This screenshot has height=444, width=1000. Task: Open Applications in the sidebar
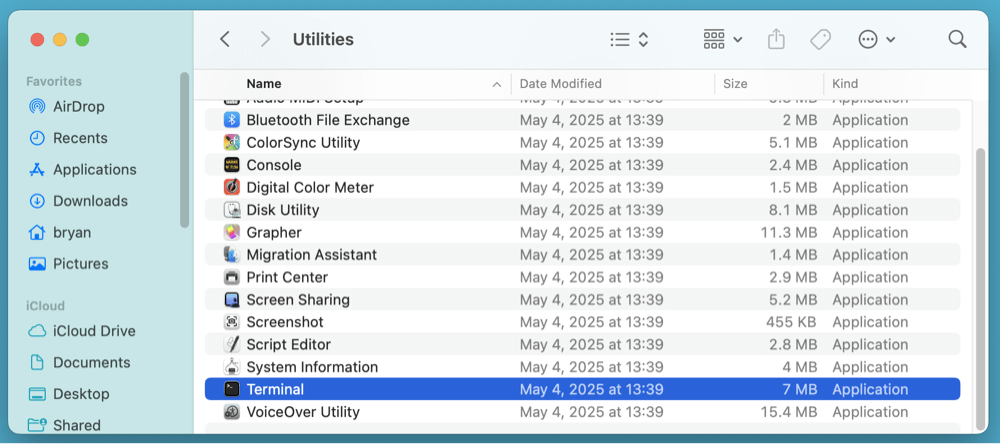(x=94, y=169)
